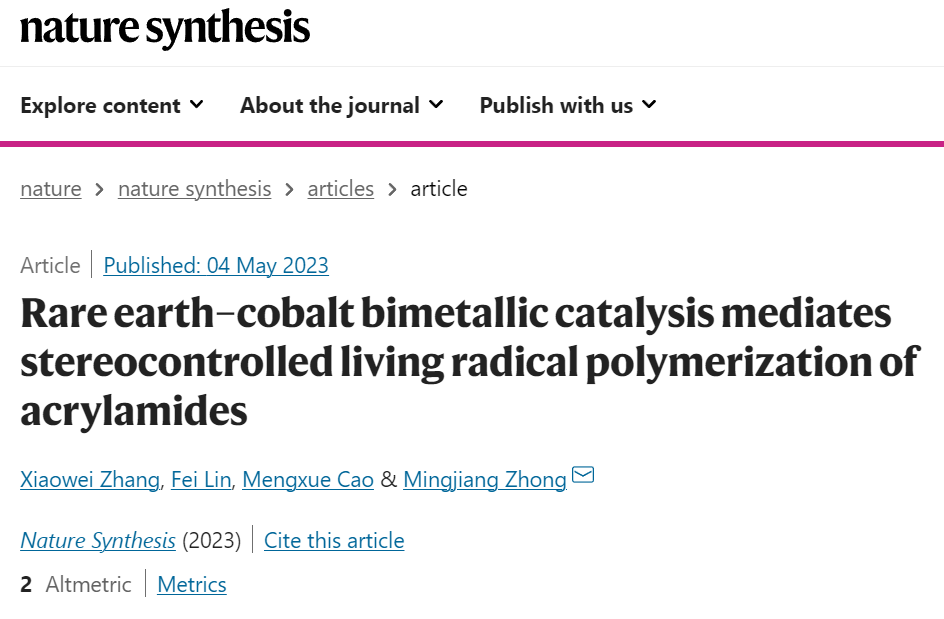Open the Publish with us menu

[x=568, y=105]
